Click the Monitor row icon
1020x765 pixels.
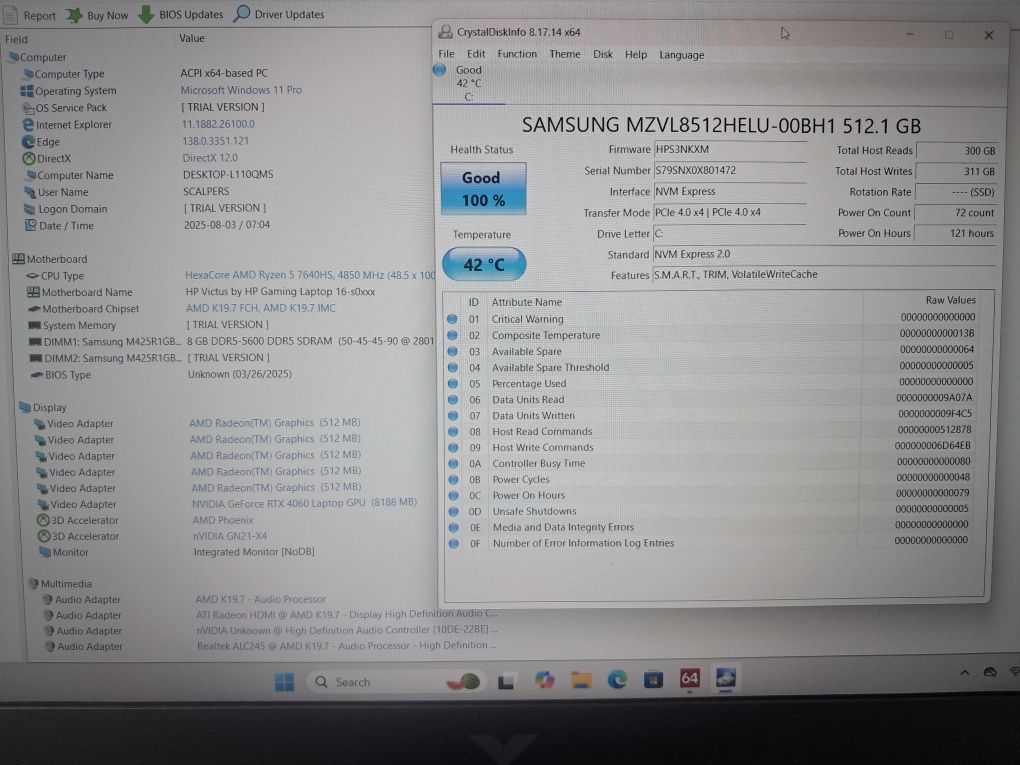(x=44, y=552)
